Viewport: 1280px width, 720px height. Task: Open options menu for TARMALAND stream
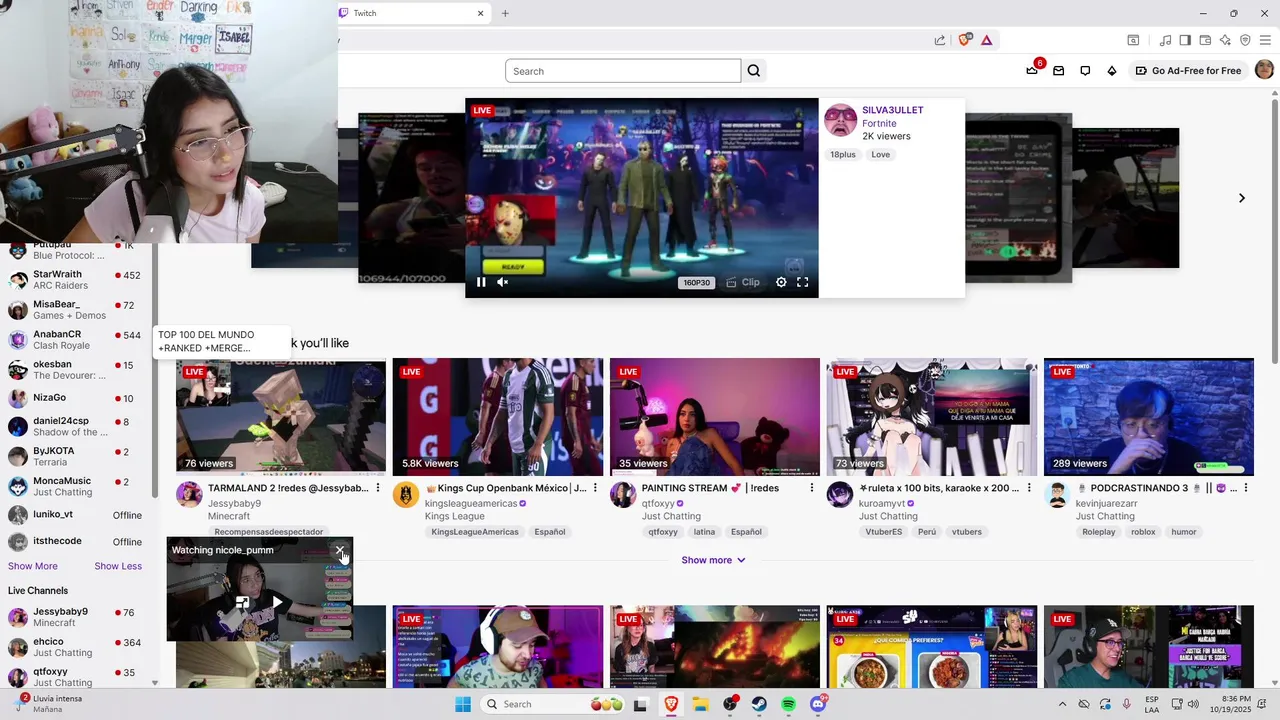tap(377, 488)
